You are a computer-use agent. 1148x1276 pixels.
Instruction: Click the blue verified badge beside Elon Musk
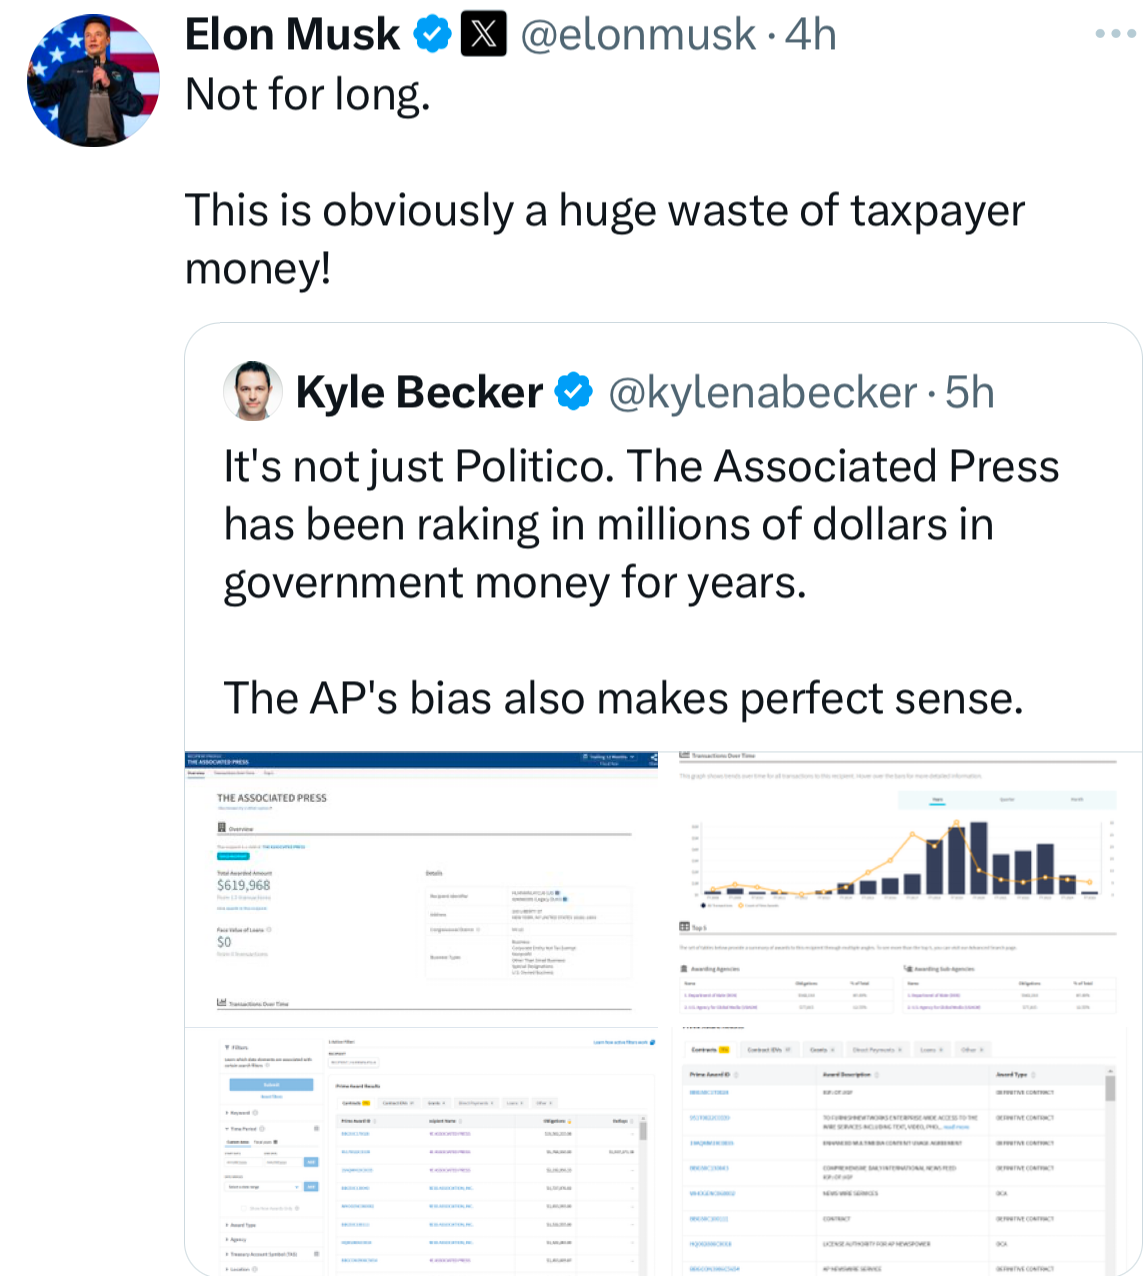[432, 35]
